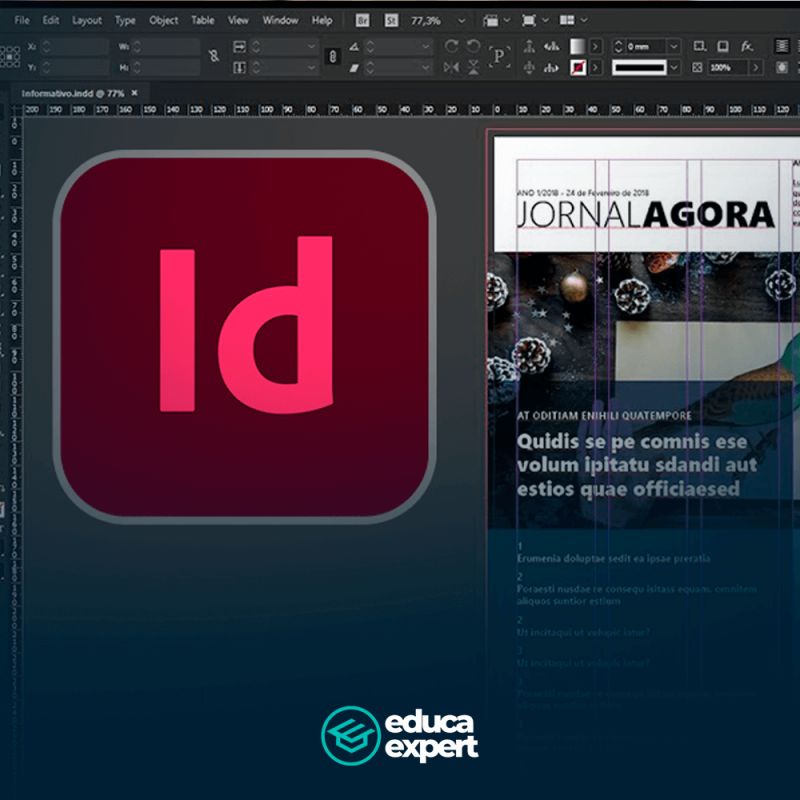This screenshot has width=800, height=800.
Task: Open the zoom level 77,3% dropdown
Action: (460, 20)
